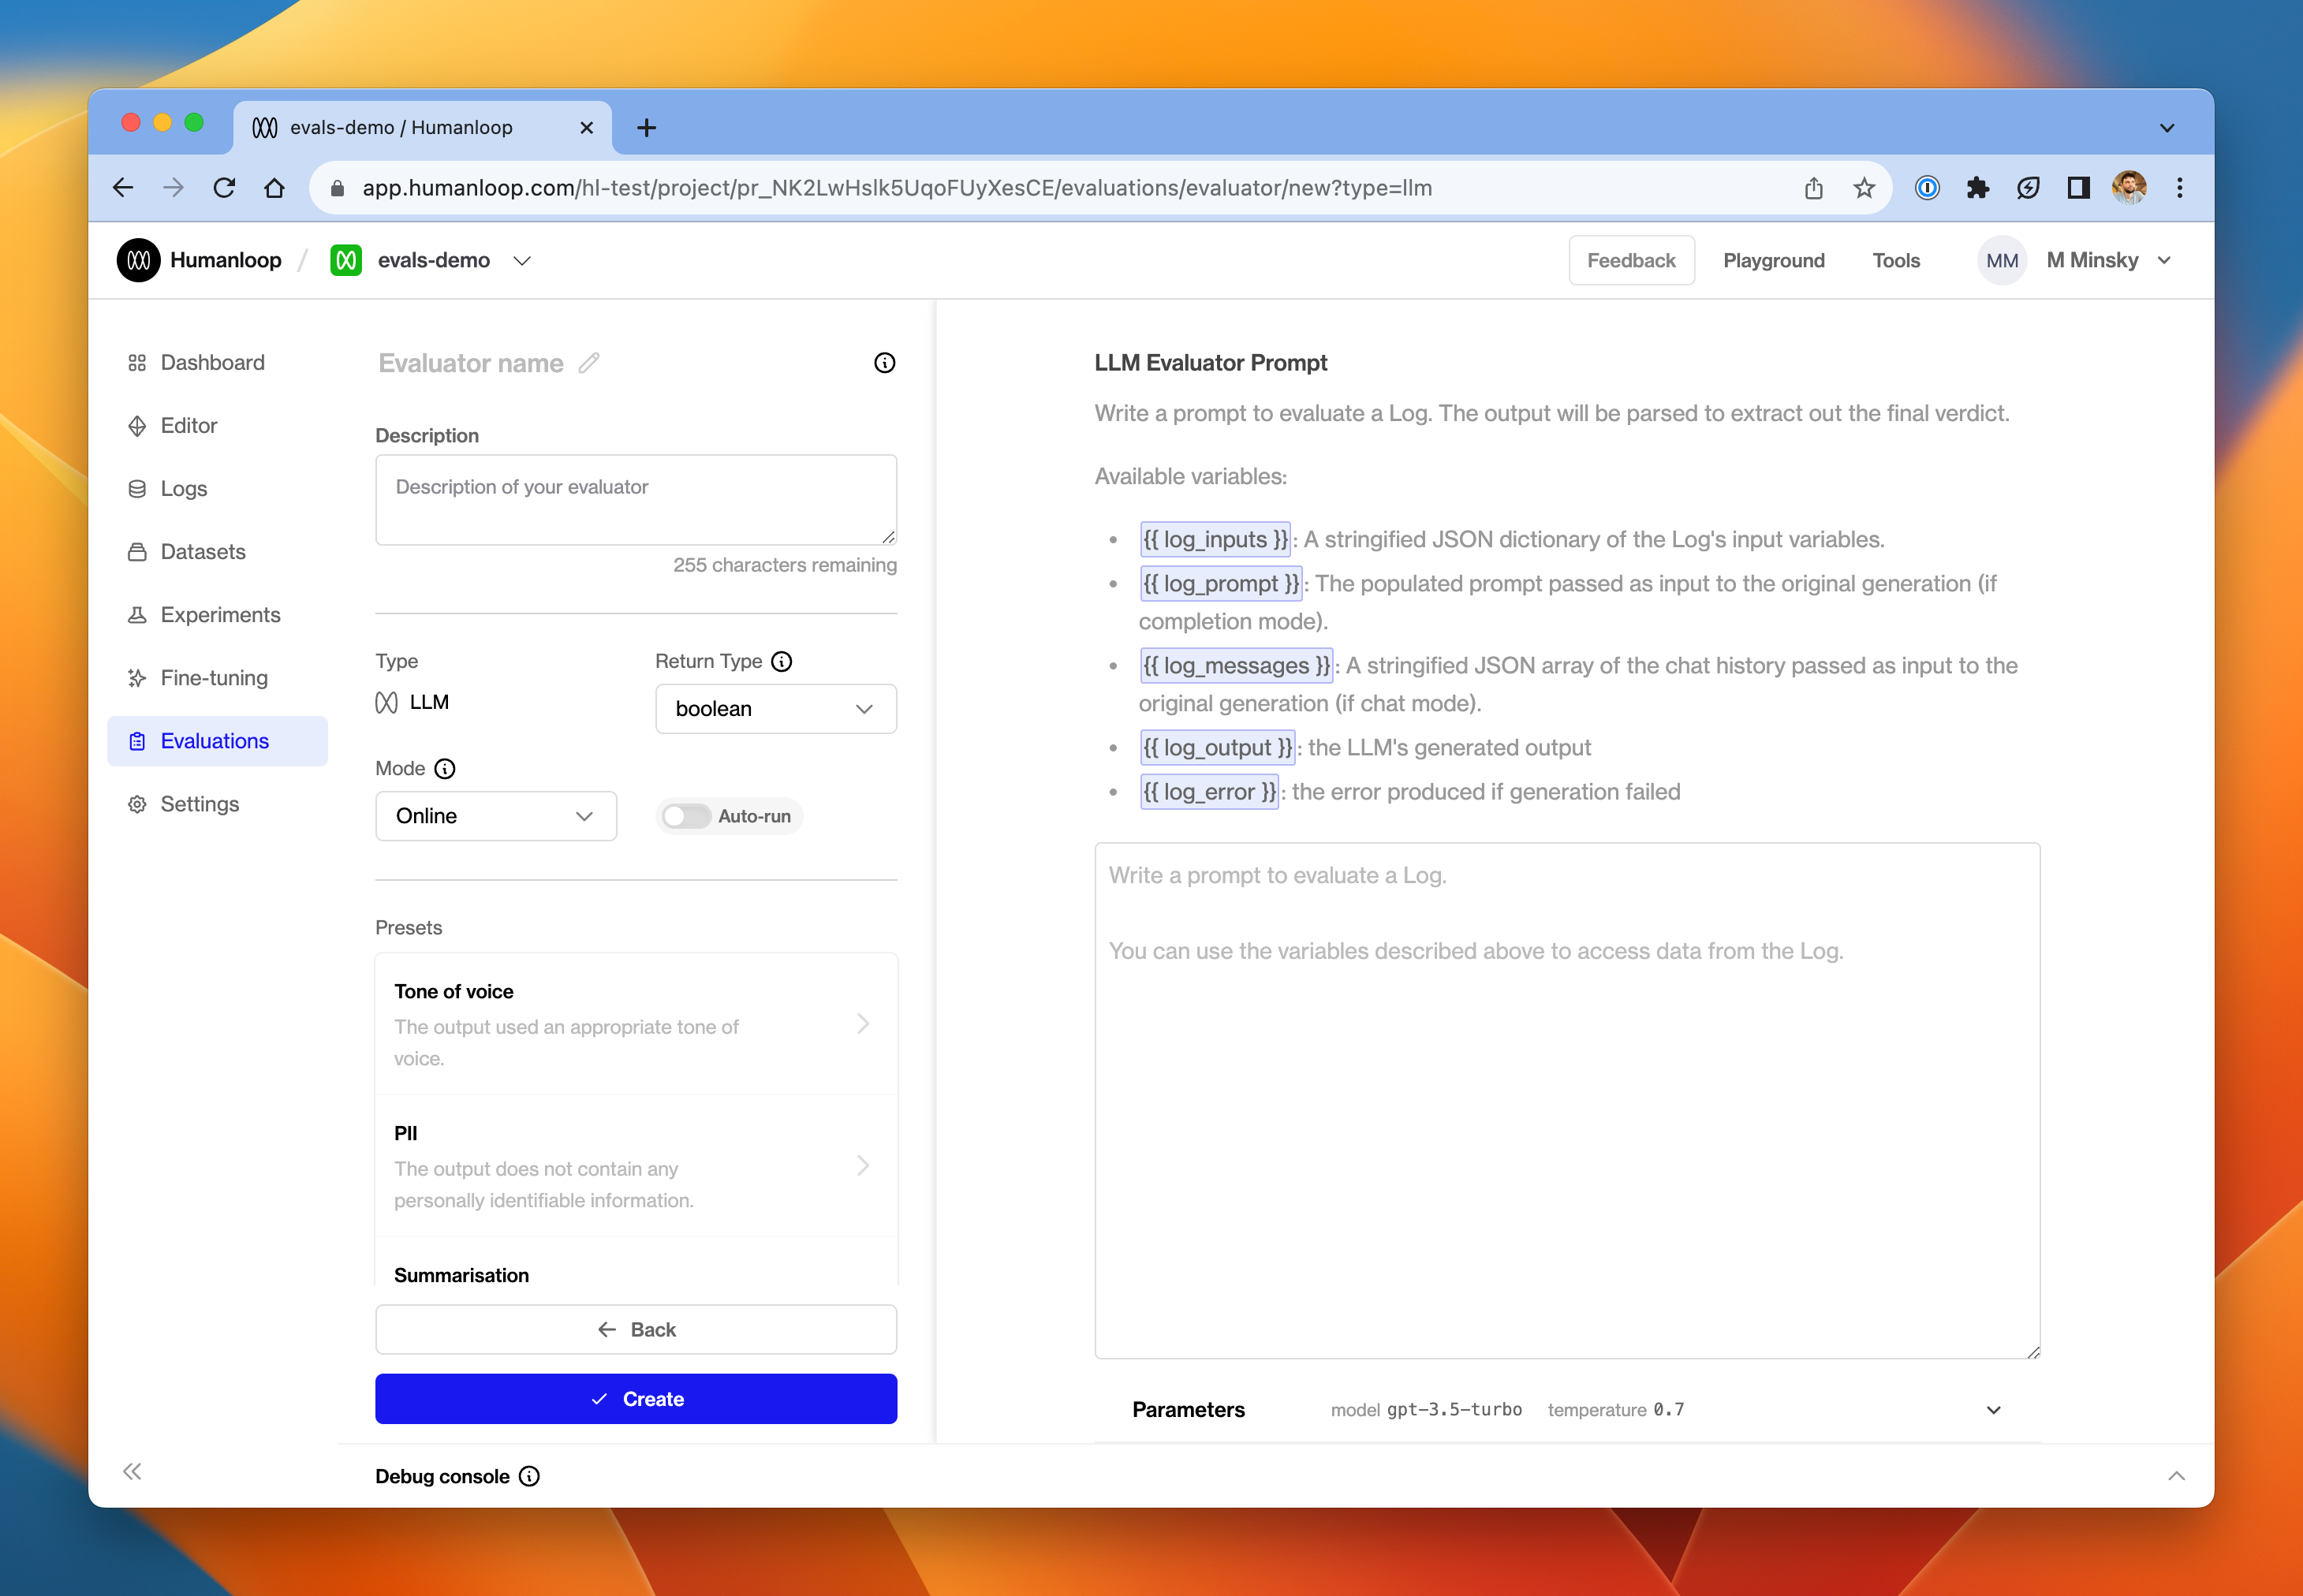Enable the Auto-run toggle
The image size is (2303, 1596).
pyautogui.click(x=687, y=816)
